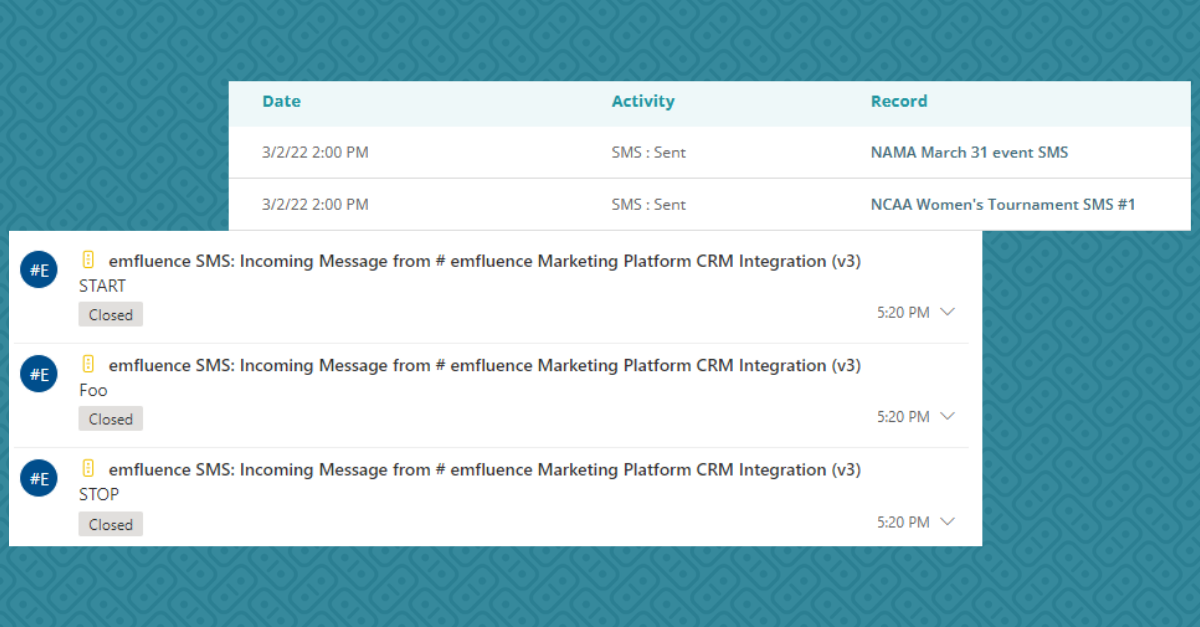Click the Closed badge on the Foo message
Screen dimensions: 1200x627
pos(110,418)
